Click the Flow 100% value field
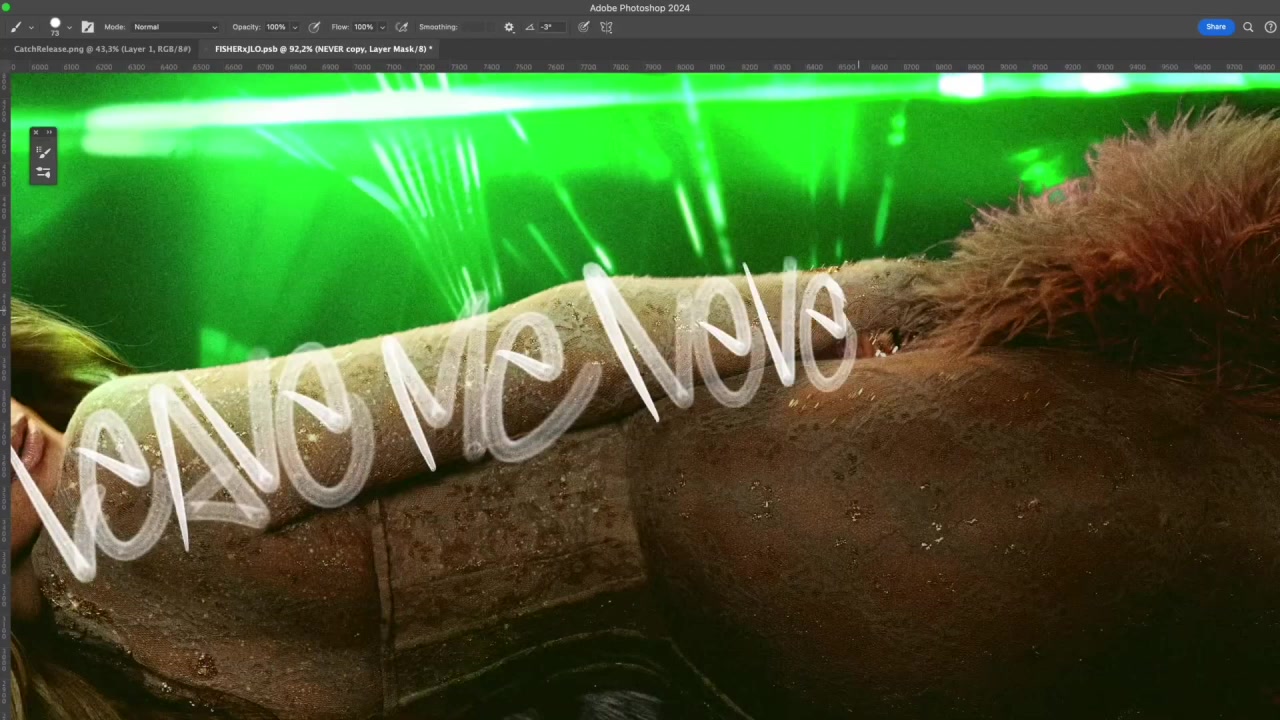 coord(364,27)
